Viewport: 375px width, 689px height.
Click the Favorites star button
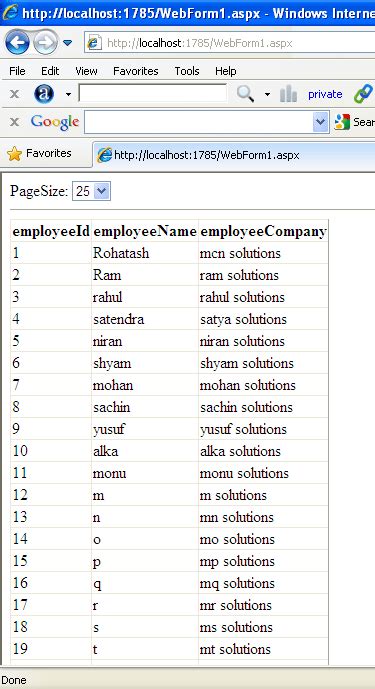coord(39,153)
